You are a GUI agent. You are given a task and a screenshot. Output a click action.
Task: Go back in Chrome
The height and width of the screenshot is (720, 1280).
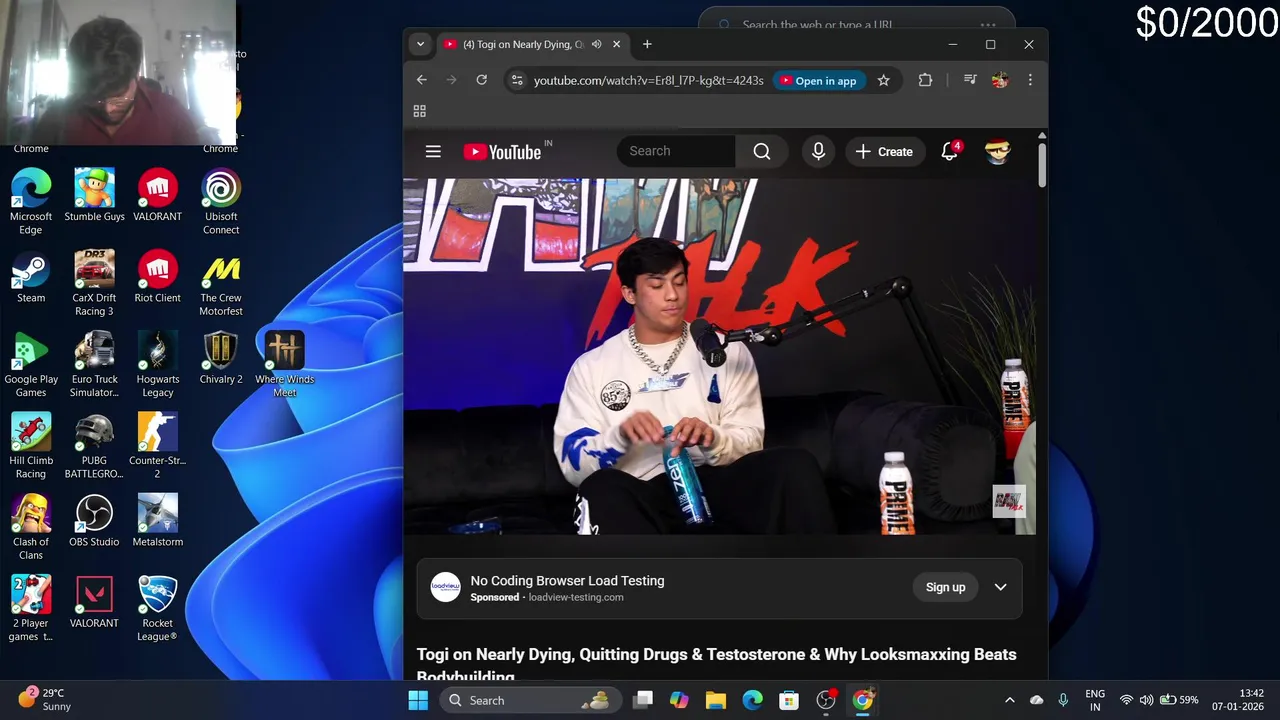[421, 80]
